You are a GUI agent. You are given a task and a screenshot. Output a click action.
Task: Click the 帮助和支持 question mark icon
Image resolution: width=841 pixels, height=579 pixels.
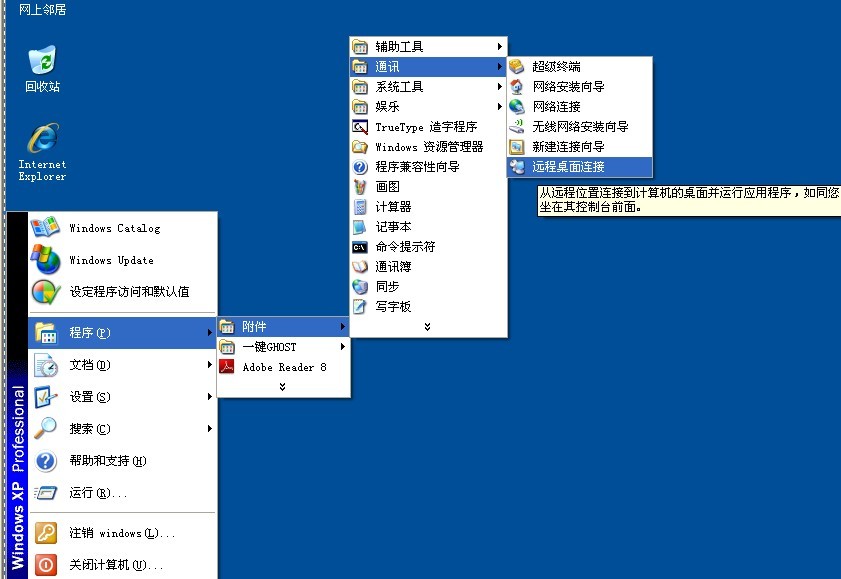(x=46, y=461)
